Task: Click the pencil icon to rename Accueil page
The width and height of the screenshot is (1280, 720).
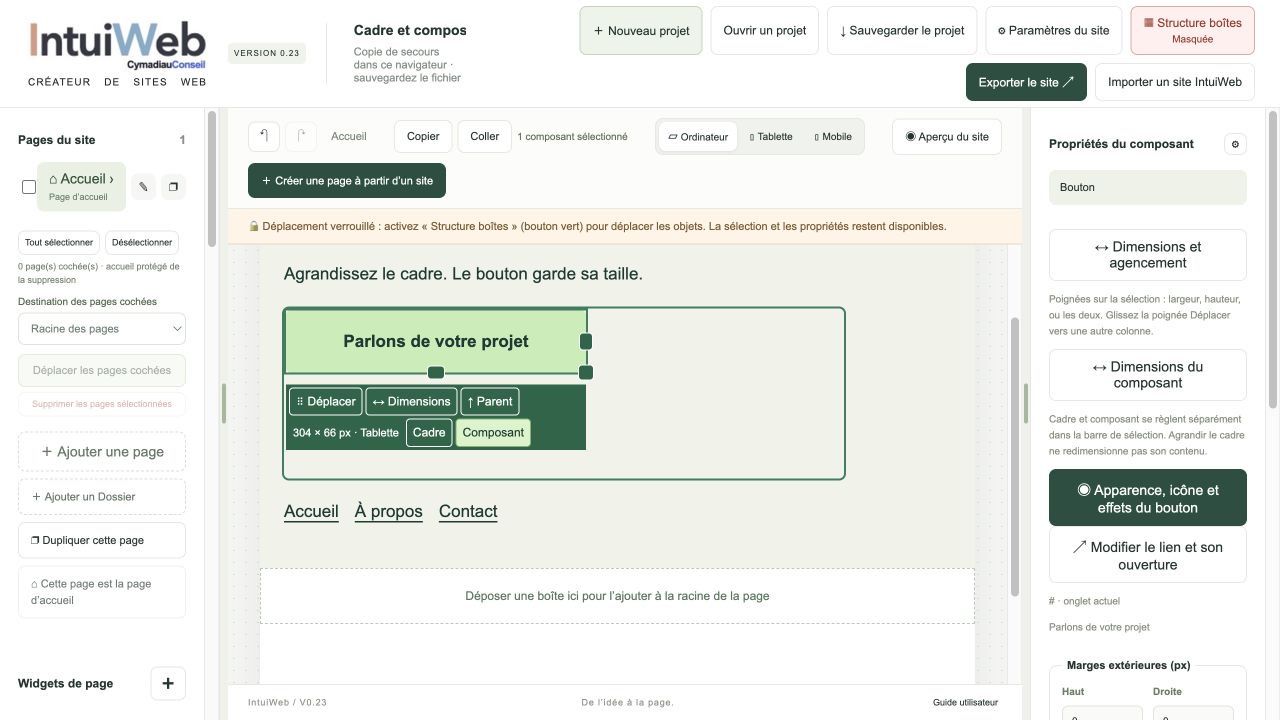Action: [x=144, y=187]
